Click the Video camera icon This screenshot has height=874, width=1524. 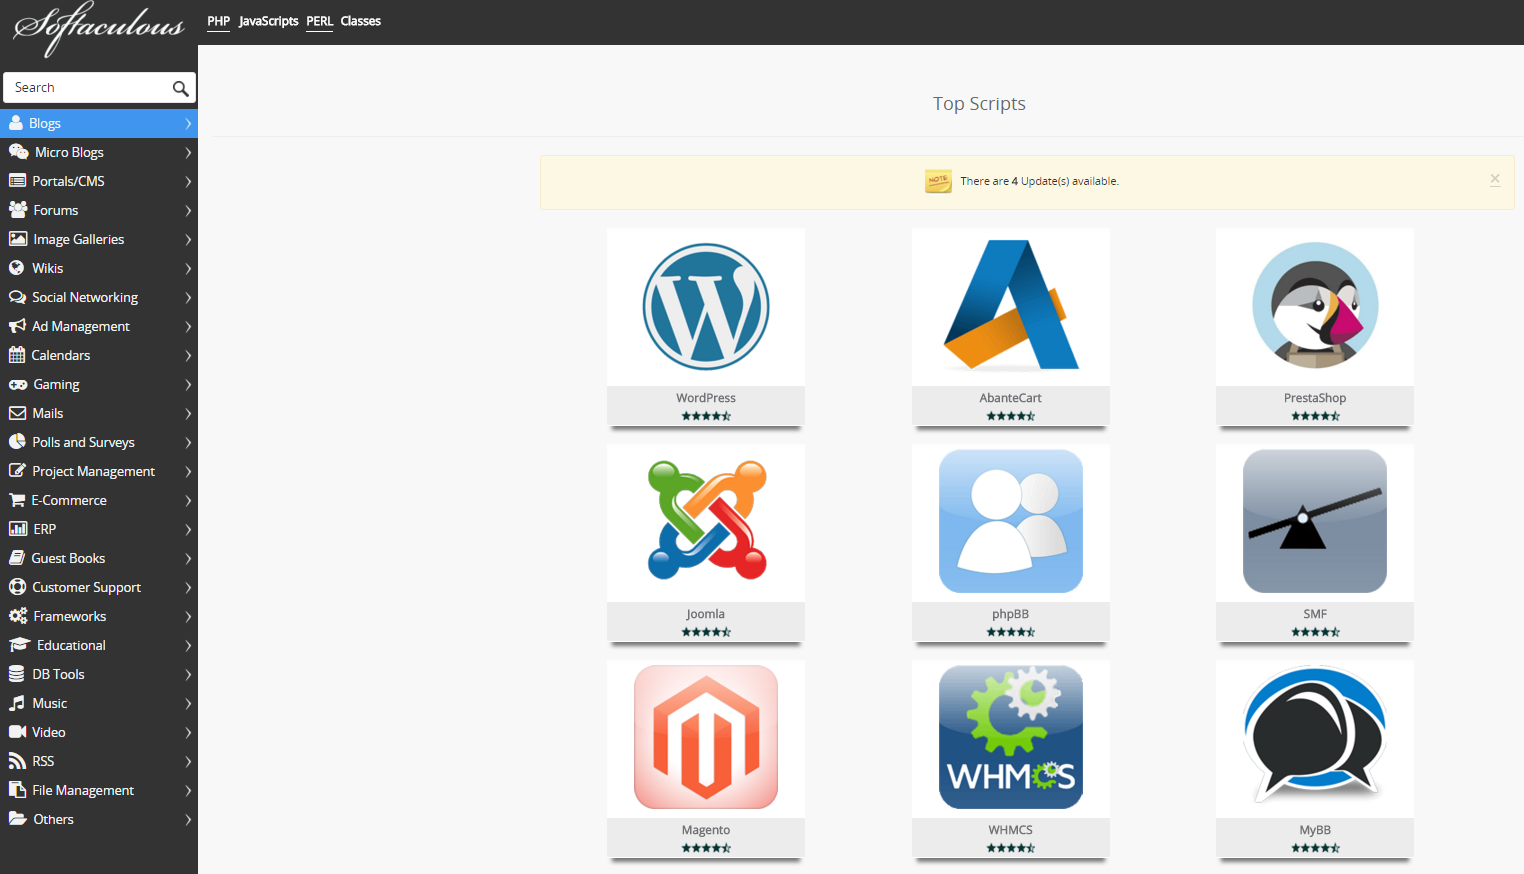point(17,732)
